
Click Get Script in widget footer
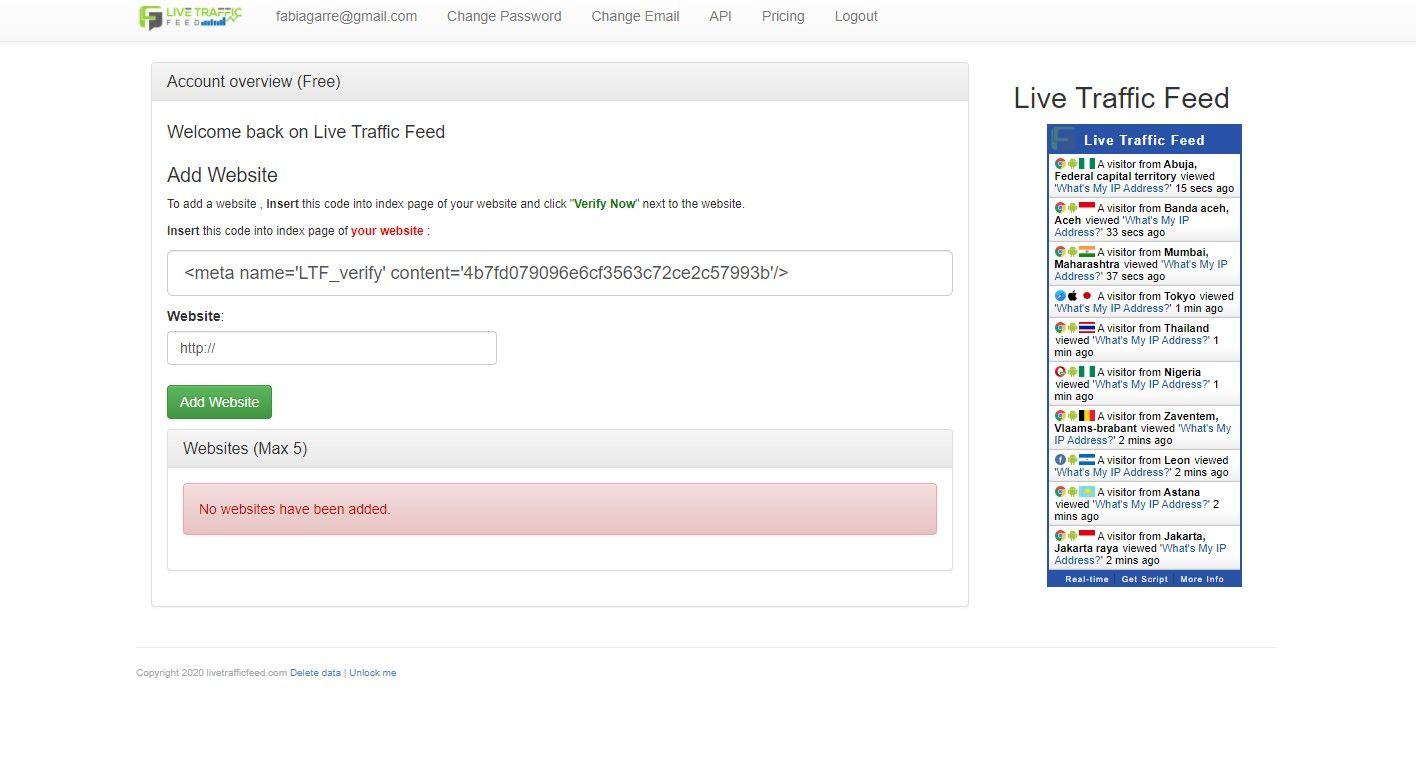1145,579
